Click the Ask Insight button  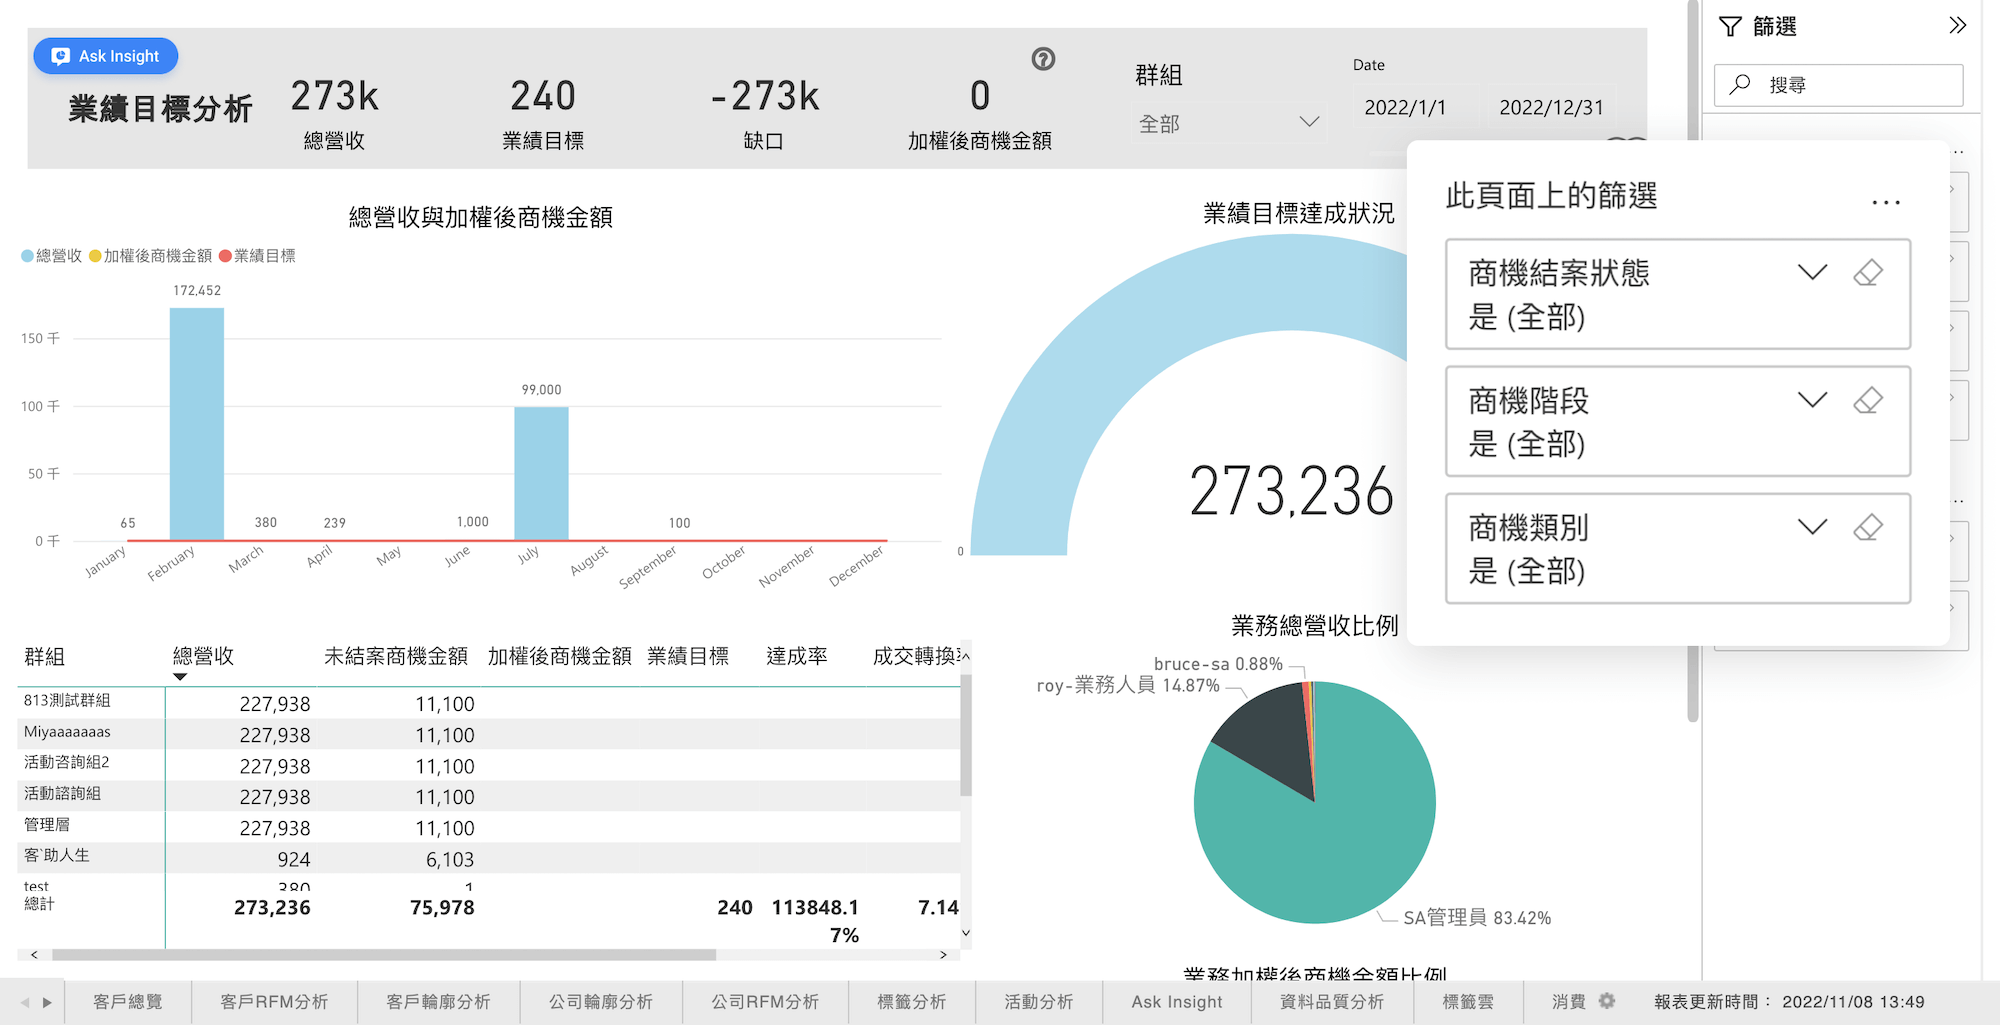coord(106,56)
